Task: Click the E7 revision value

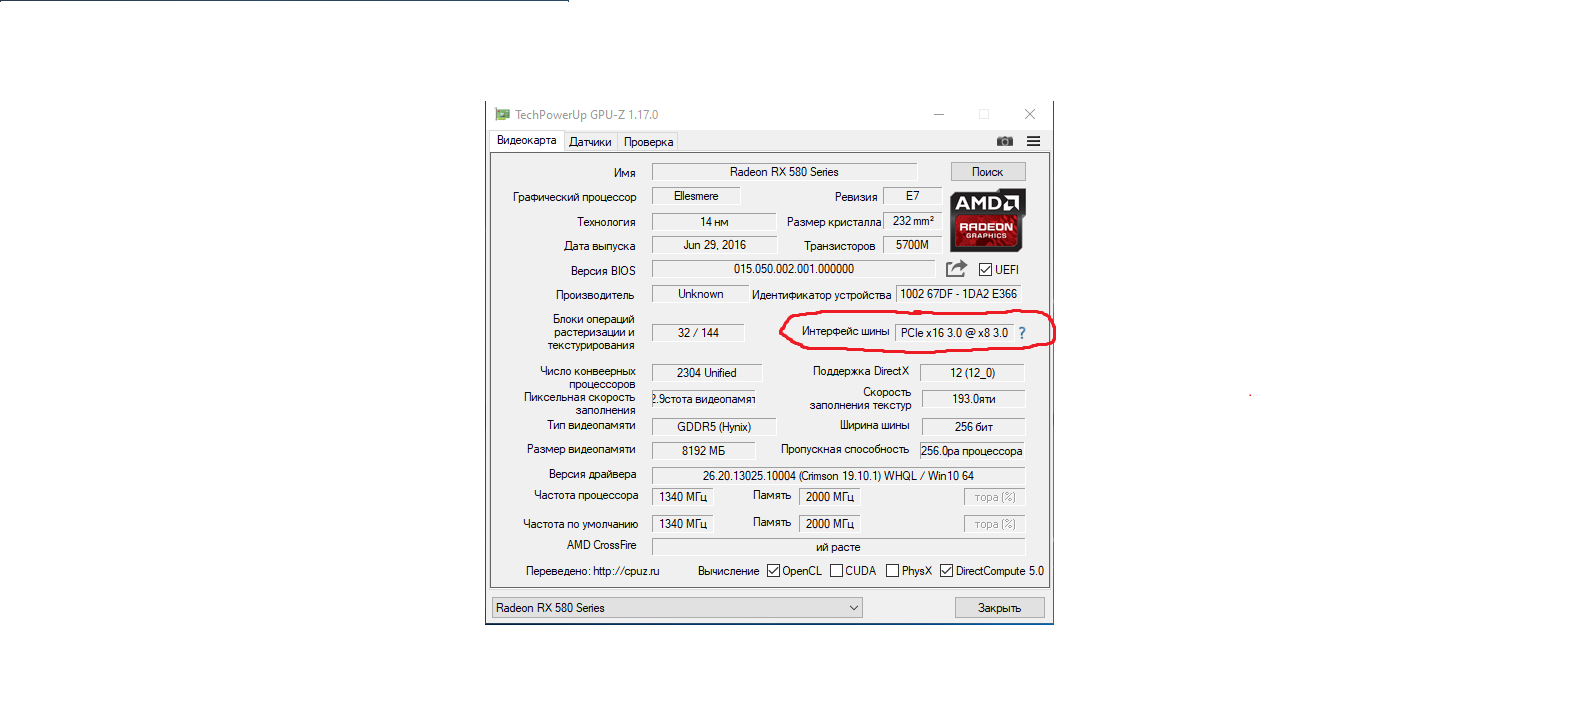Action: click(x=912, y=196)
